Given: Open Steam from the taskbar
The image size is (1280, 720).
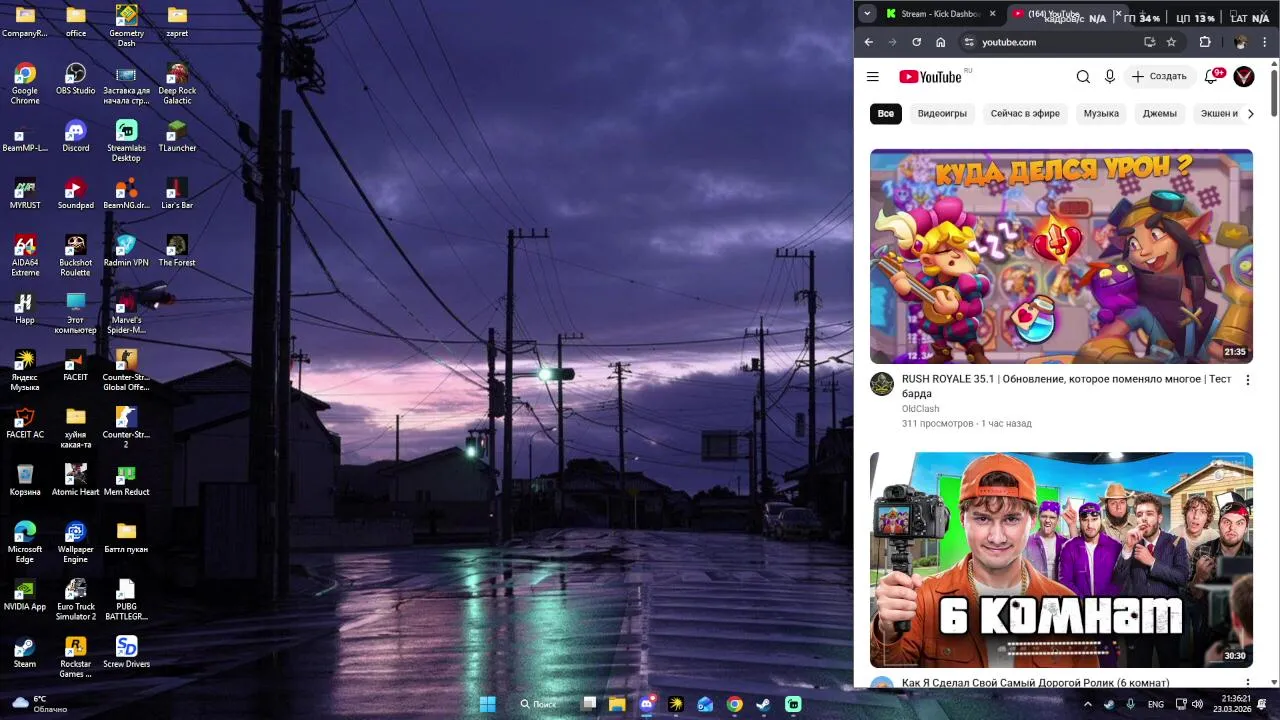Looking at the screenshot, I should click(763, 704).
